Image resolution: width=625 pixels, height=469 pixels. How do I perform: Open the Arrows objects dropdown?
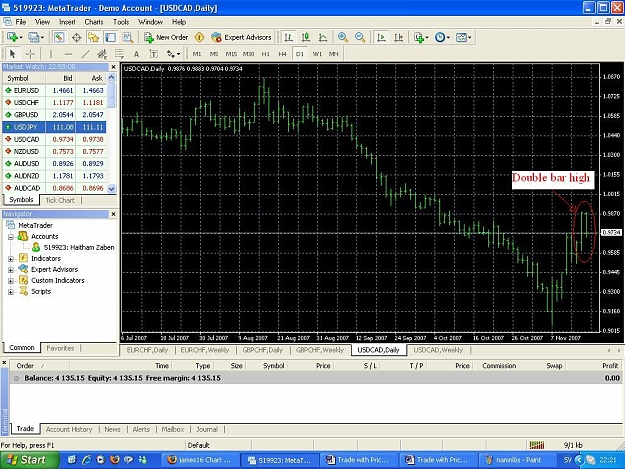pos(173,54)
